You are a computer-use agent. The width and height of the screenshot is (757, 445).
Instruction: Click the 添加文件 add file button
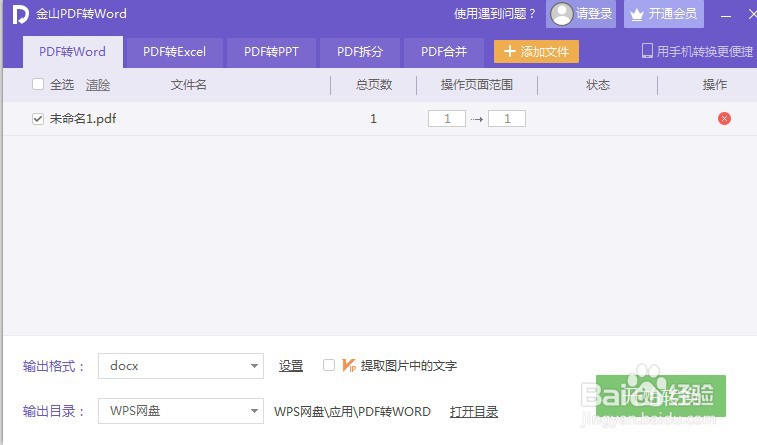[x=536, y=52]
